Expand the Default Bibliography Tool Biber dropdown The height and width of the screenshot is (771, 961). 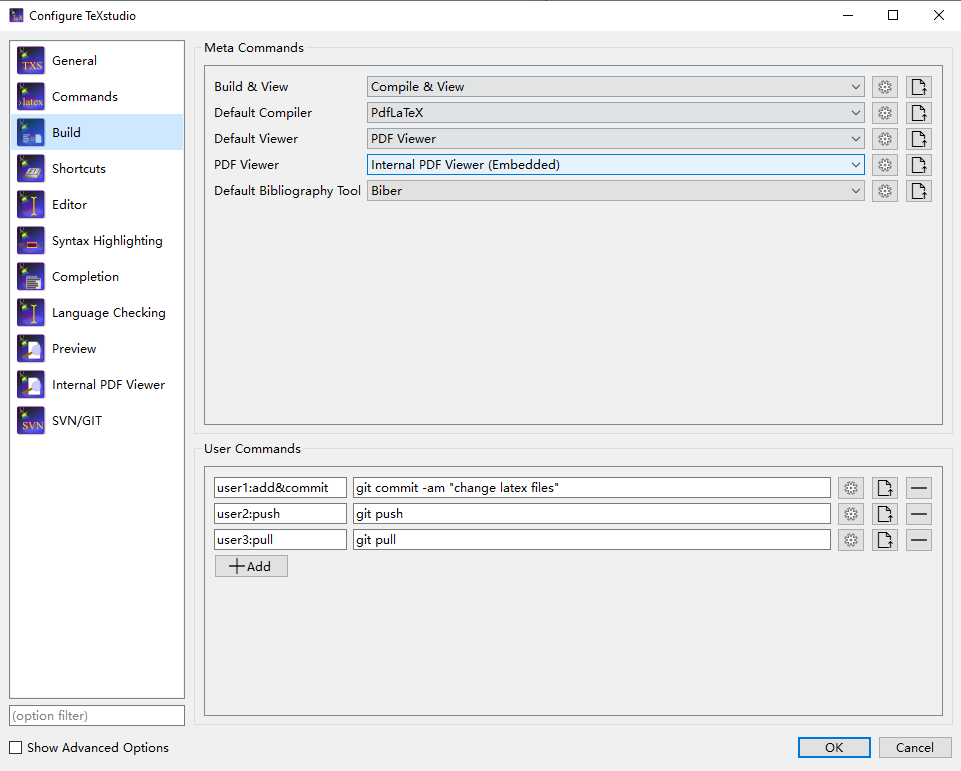click(x=615, y=191)
